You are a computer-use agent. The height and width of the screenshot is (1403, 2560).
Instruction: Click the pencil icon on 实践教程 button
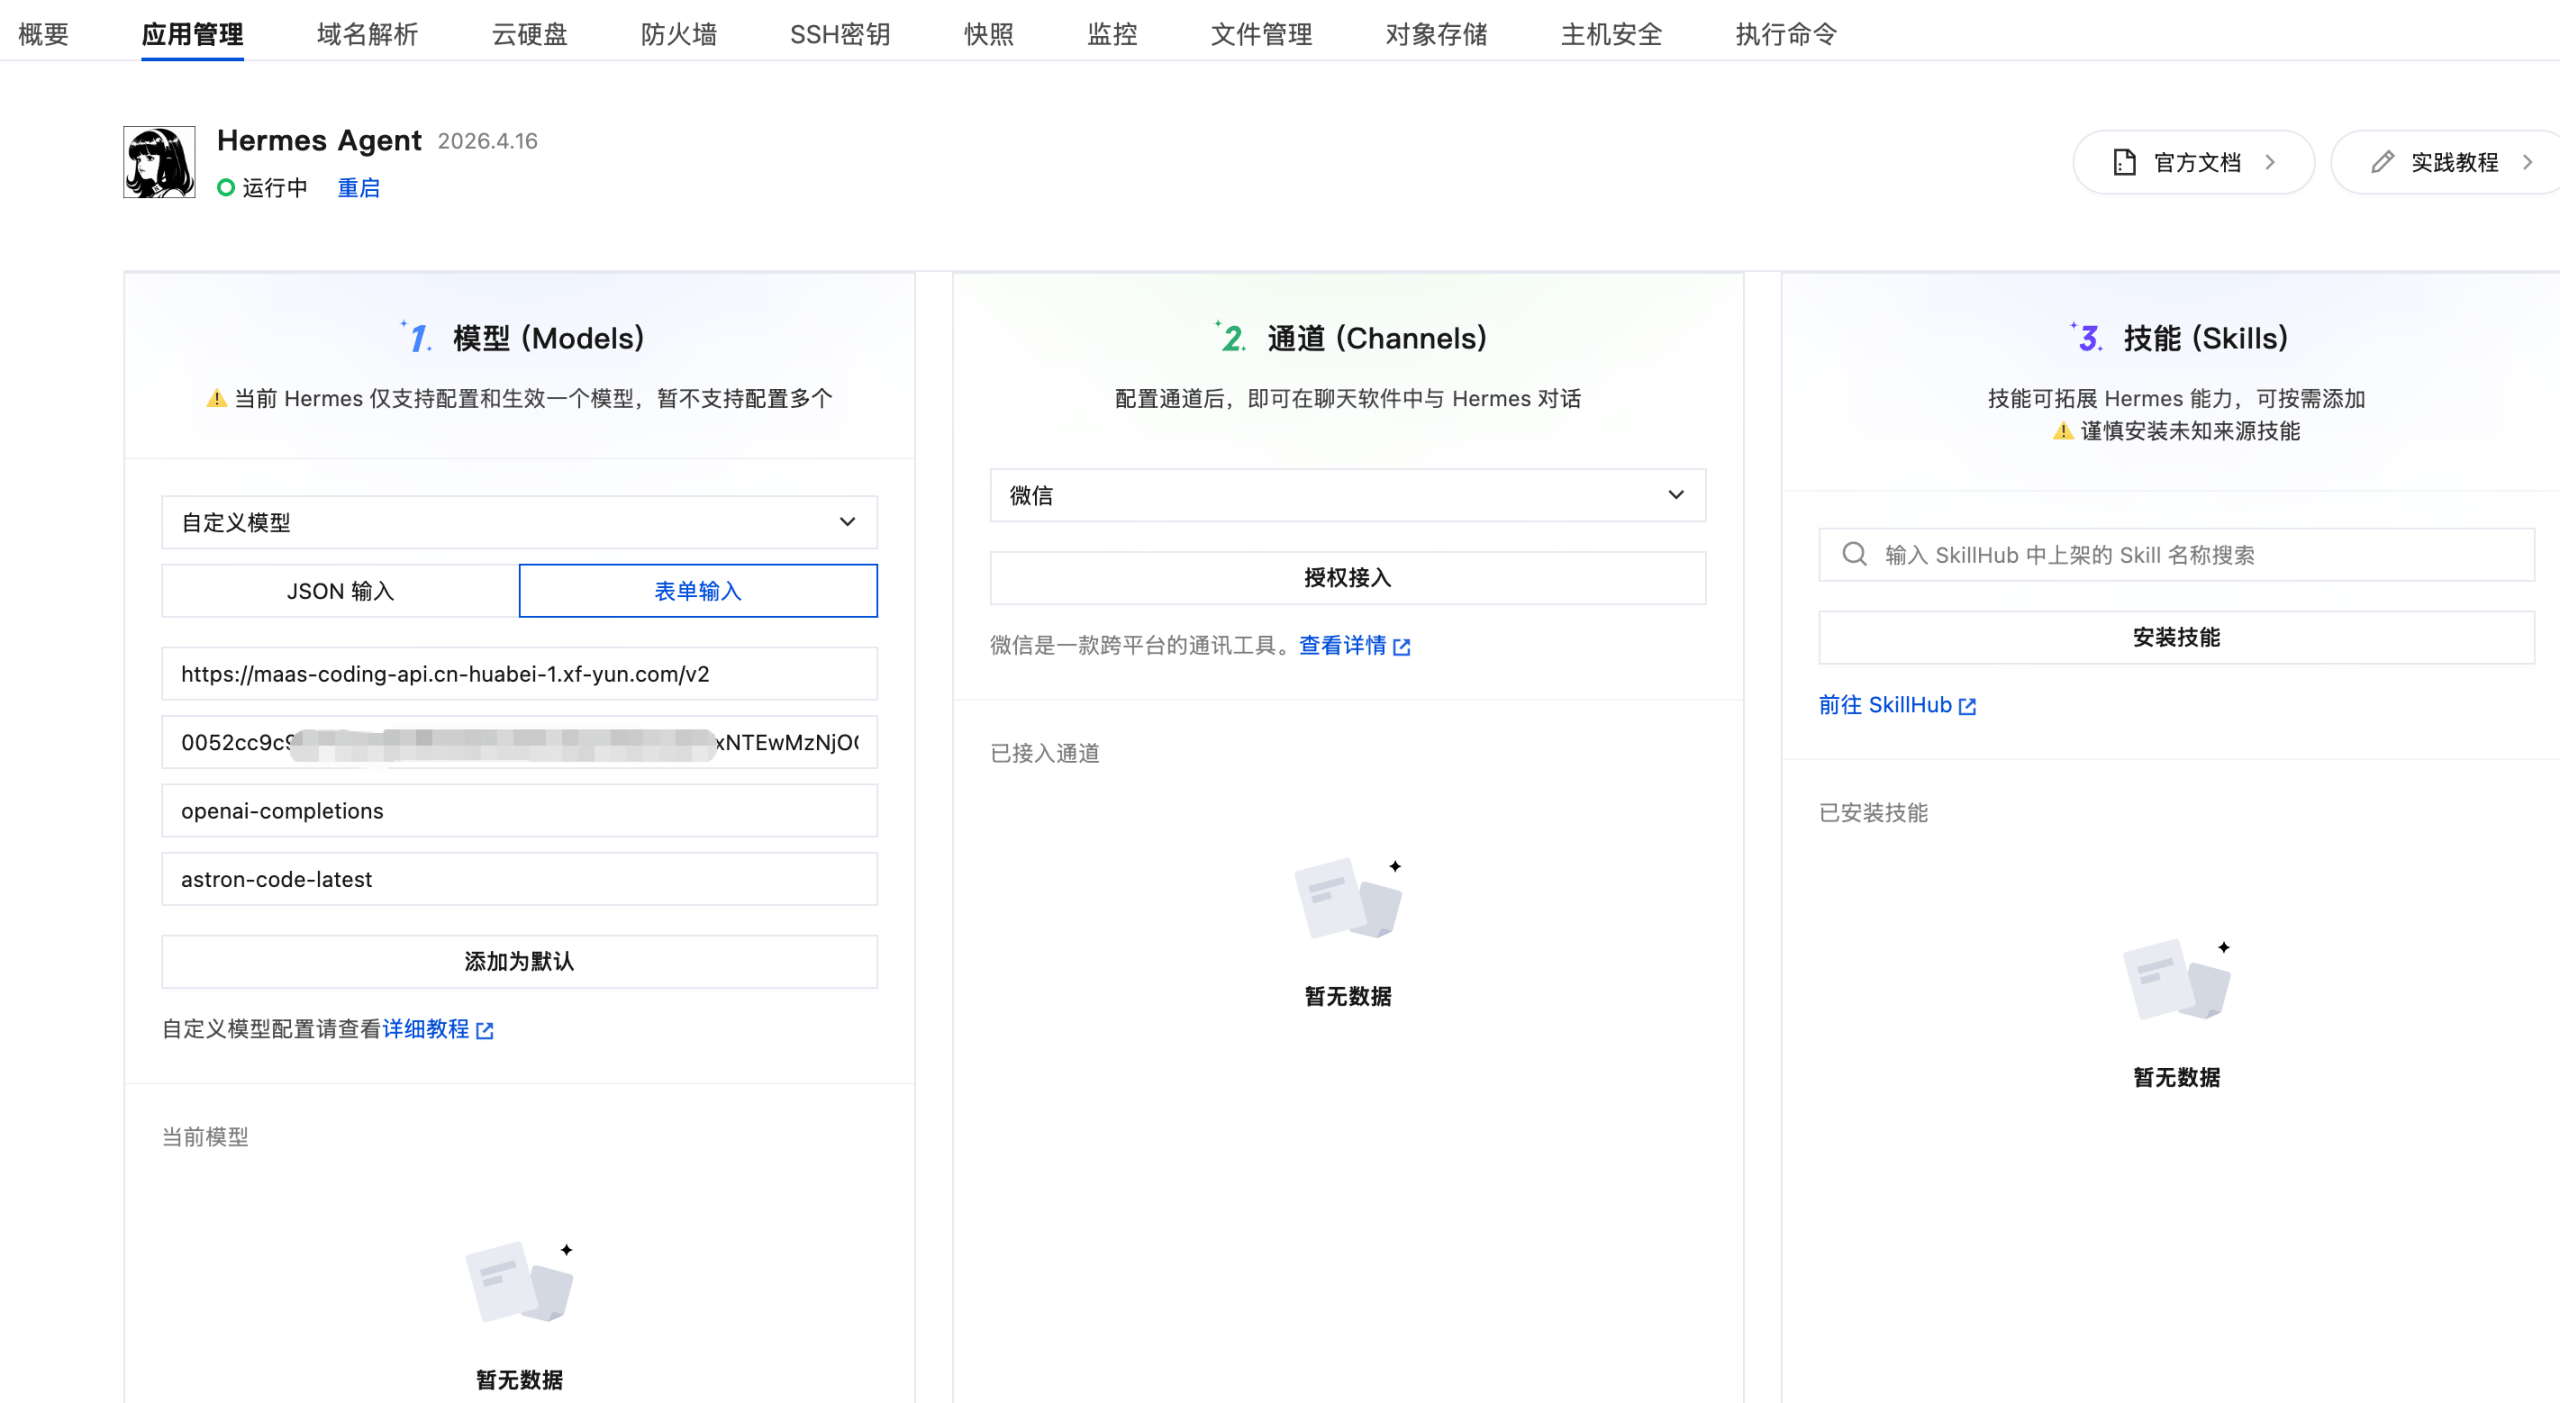click(x=2383, y=161)
